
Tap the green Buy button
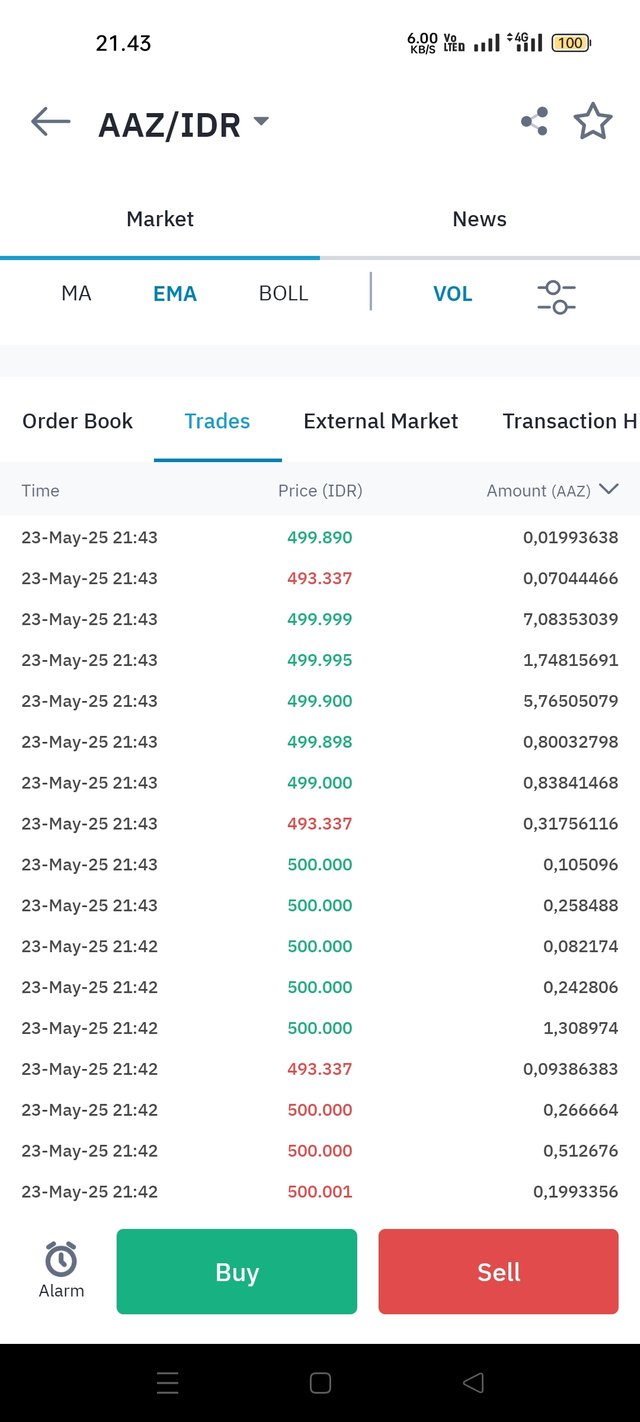coord(237,1272)
